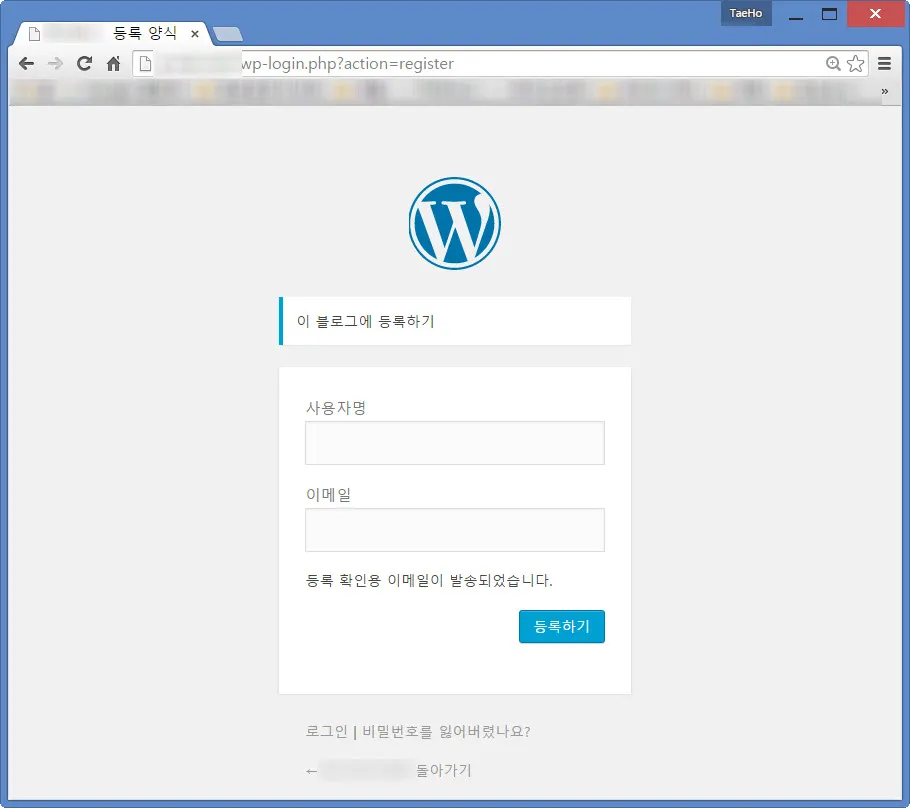Click the 이 블로그에 등록하기 message text
The height and width of the screenshot is (808, 910).
coord(366,321)
